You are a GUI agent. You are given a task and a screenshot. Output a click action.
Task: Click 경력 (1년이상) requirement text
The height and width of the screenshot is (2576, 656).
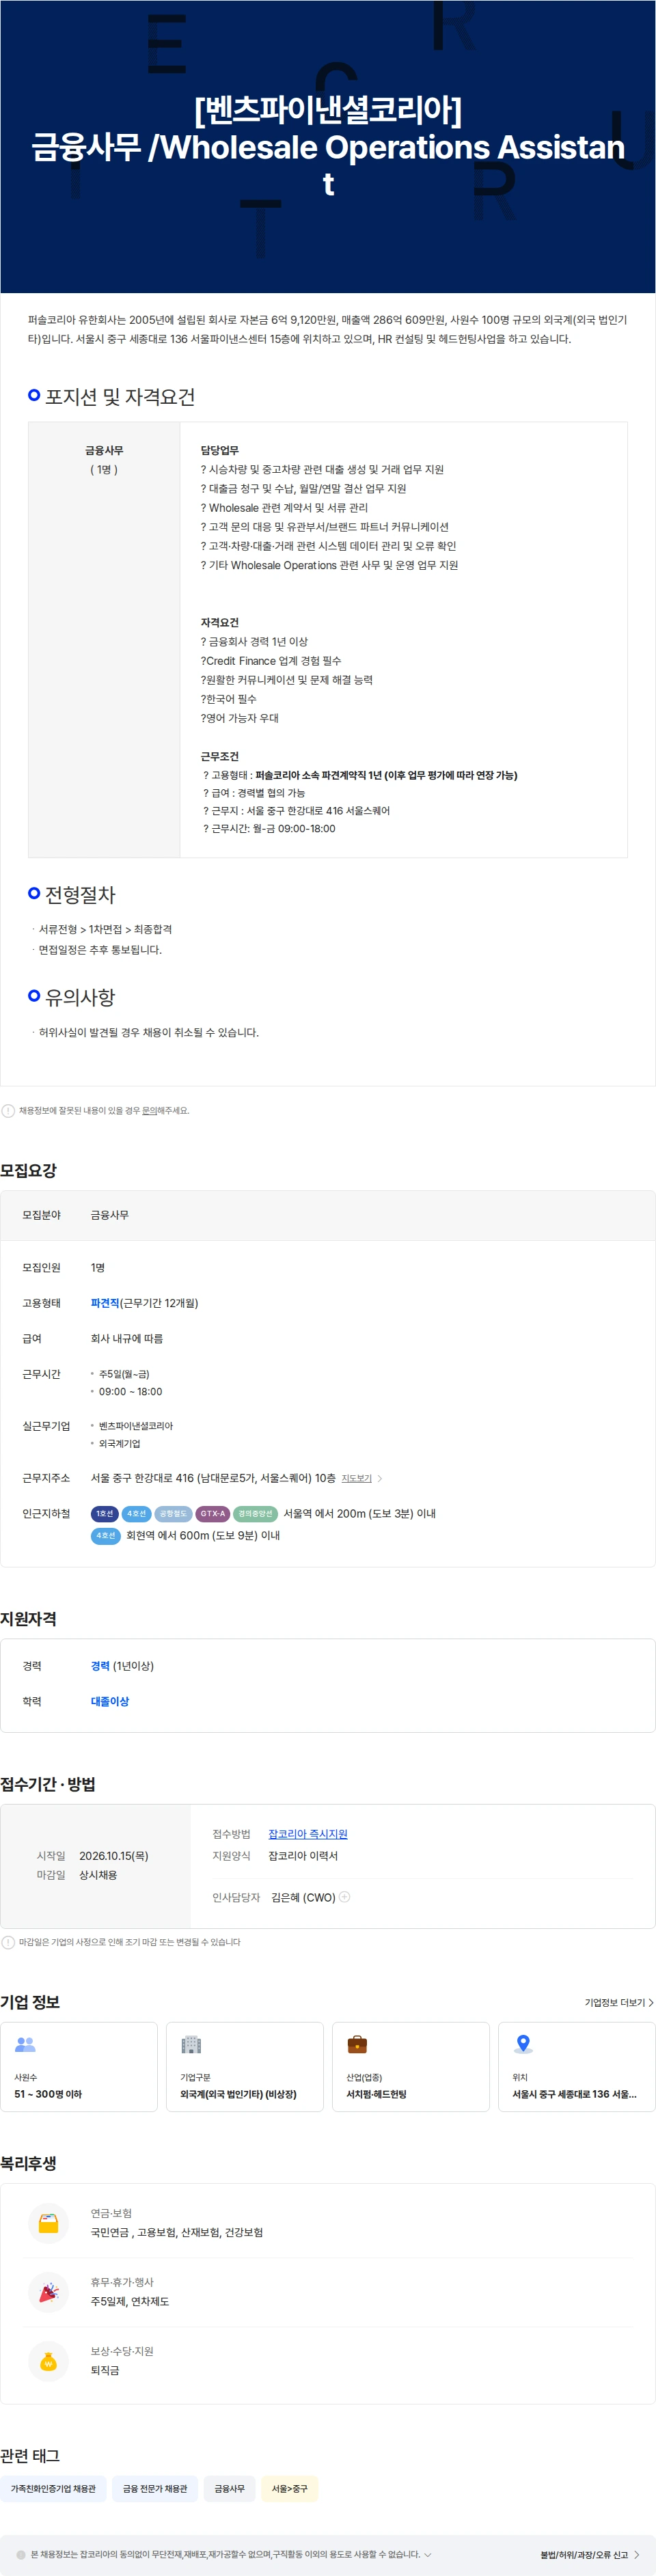click(122, 1666)
